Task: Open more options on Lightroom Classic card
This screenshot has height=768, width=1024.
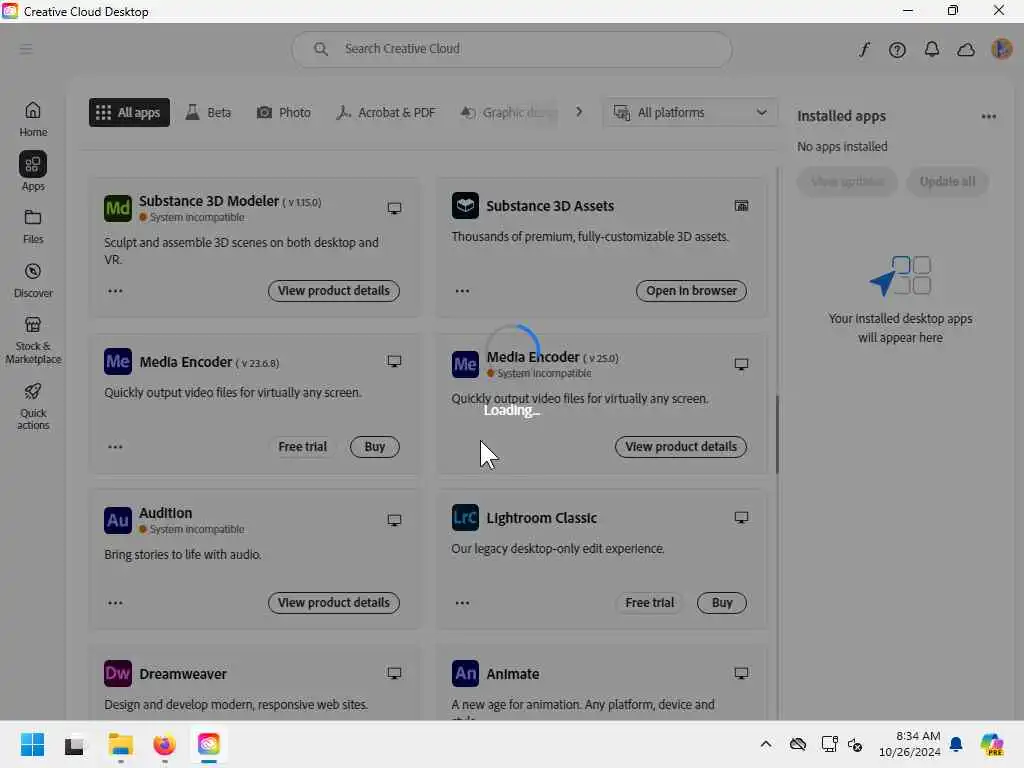Action: (x=462, y=603)
